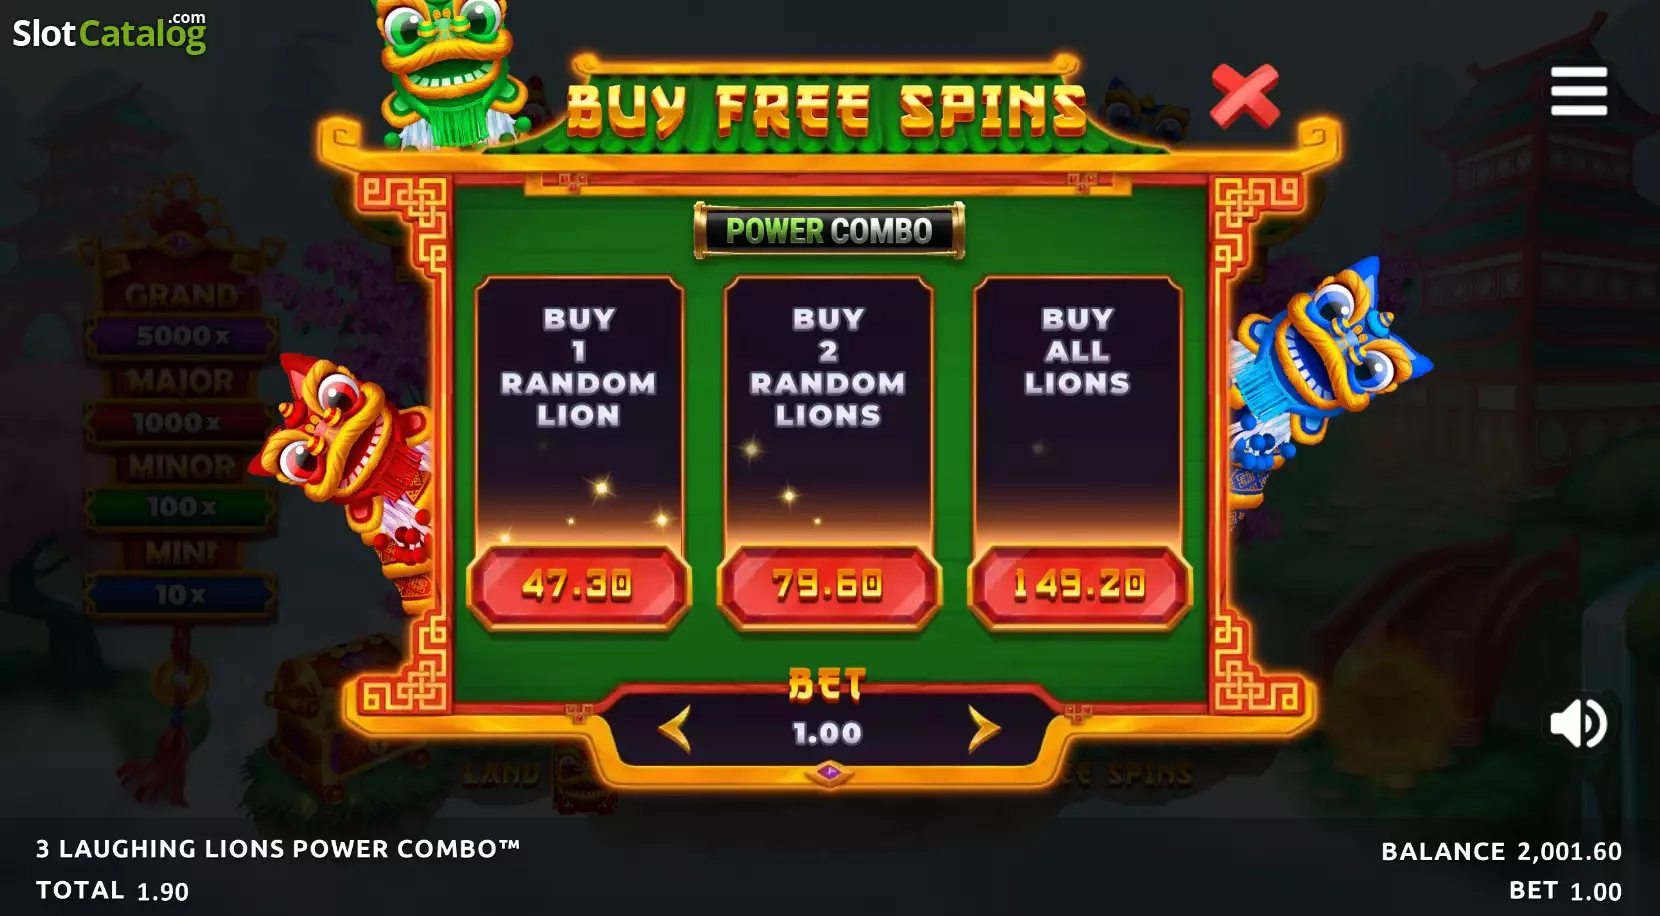1660x916 pixels.
Task: Click the purple gem under the bet
Action: tap(829, 772)
